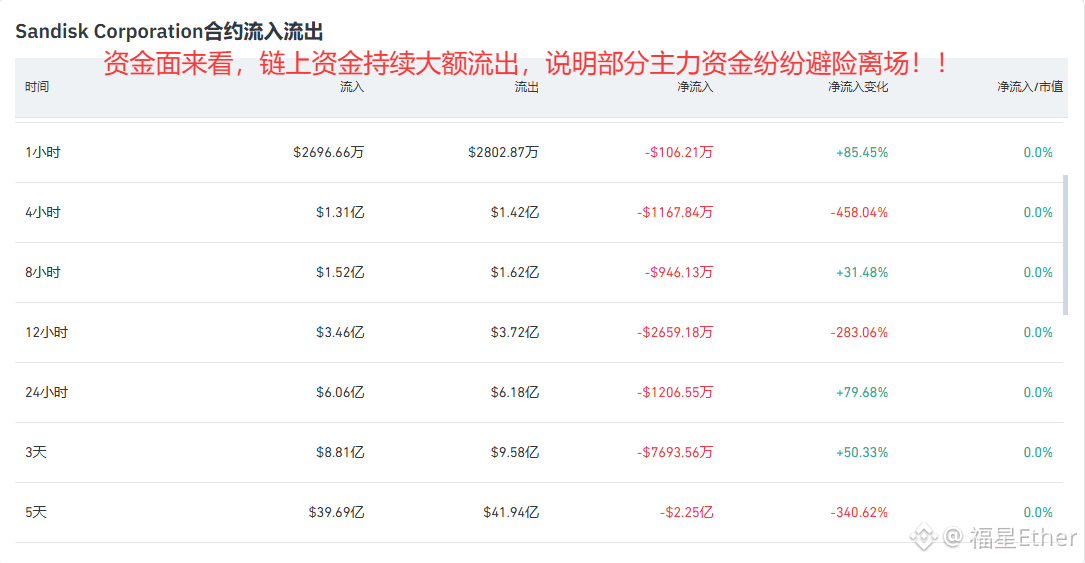Click the vertical scrollbar beside the table
The width and height of the screenshot is (1085, 563).
click(1065, 245)
